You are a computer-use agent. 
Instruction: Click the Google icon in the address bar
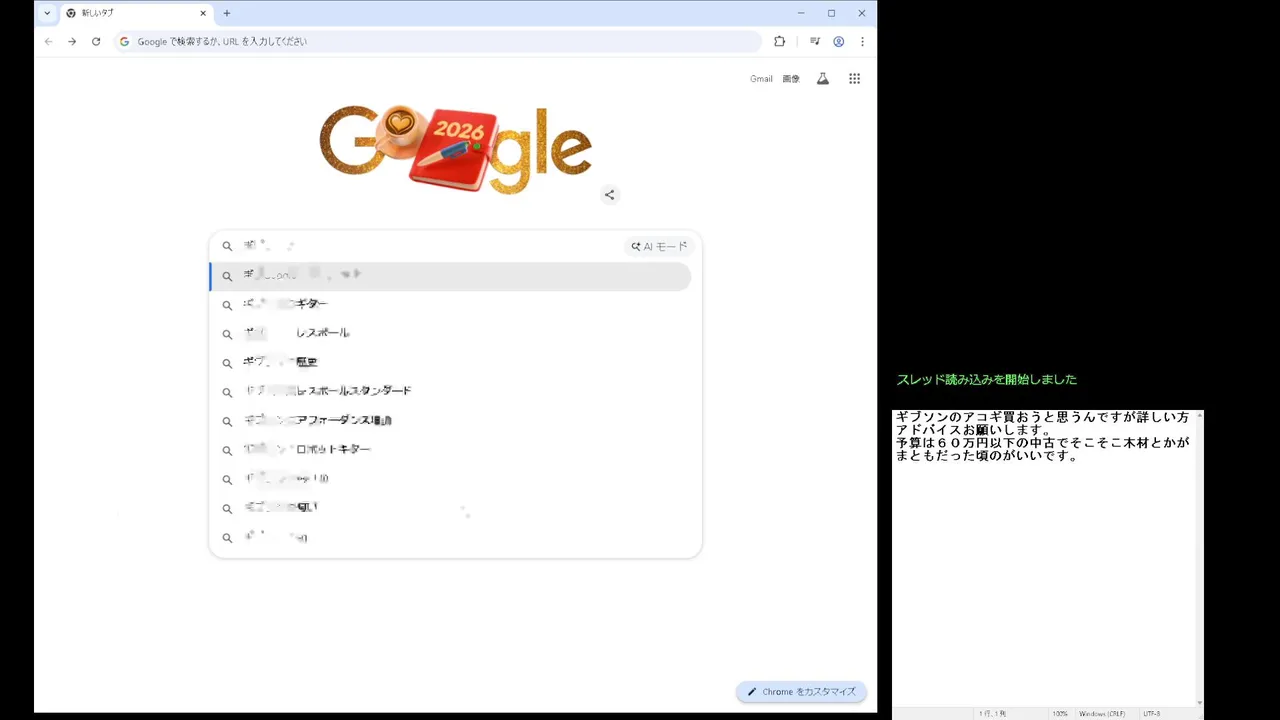[x=125, y=41]
